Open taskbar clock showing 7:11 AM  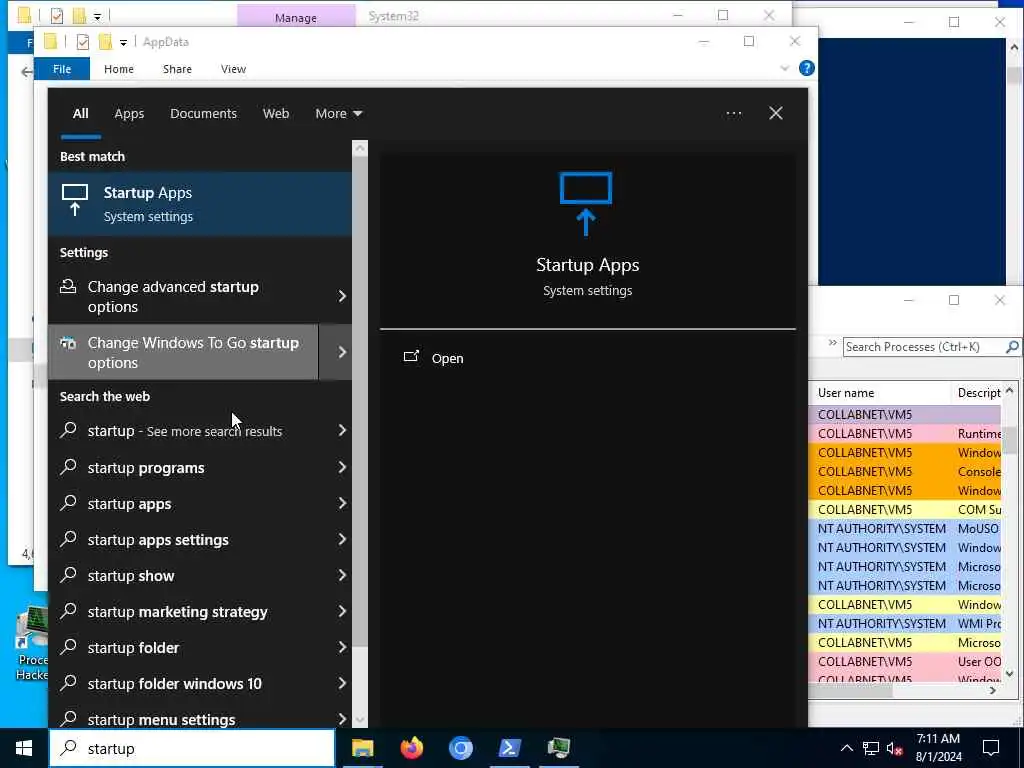[938, 748]
